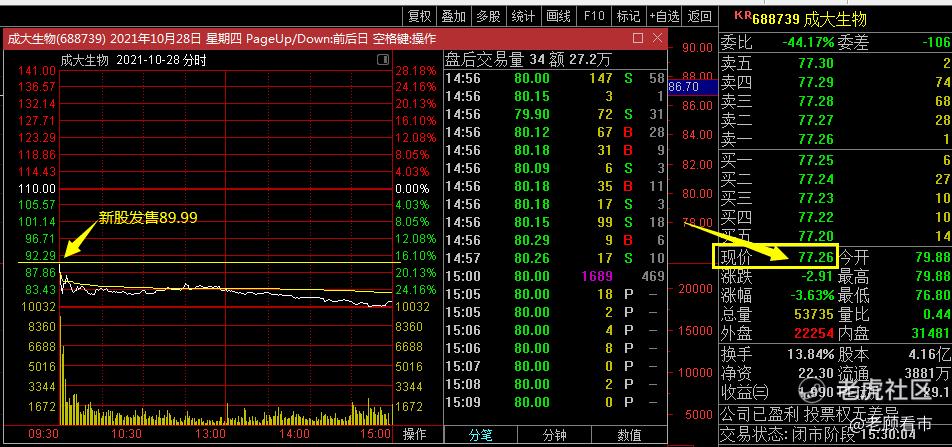This screenshot has height=447, width=952.
Task: Click the 13:00 time axis label
Action: pos(210,434)
